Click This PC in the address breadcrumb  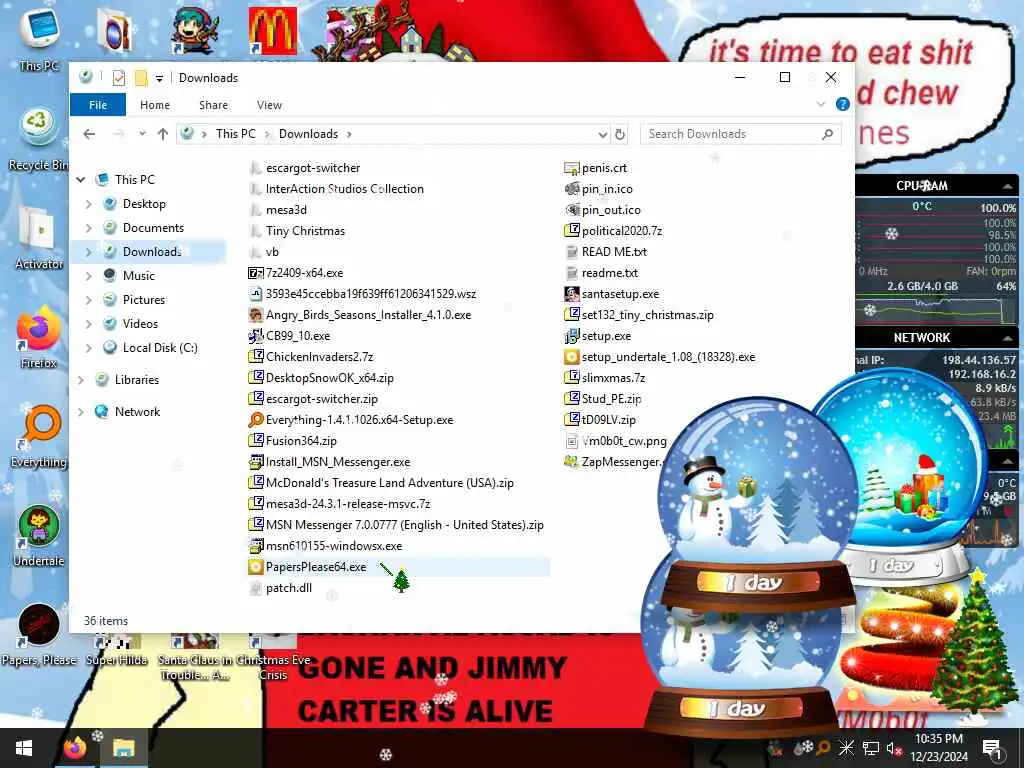[236, 134]
